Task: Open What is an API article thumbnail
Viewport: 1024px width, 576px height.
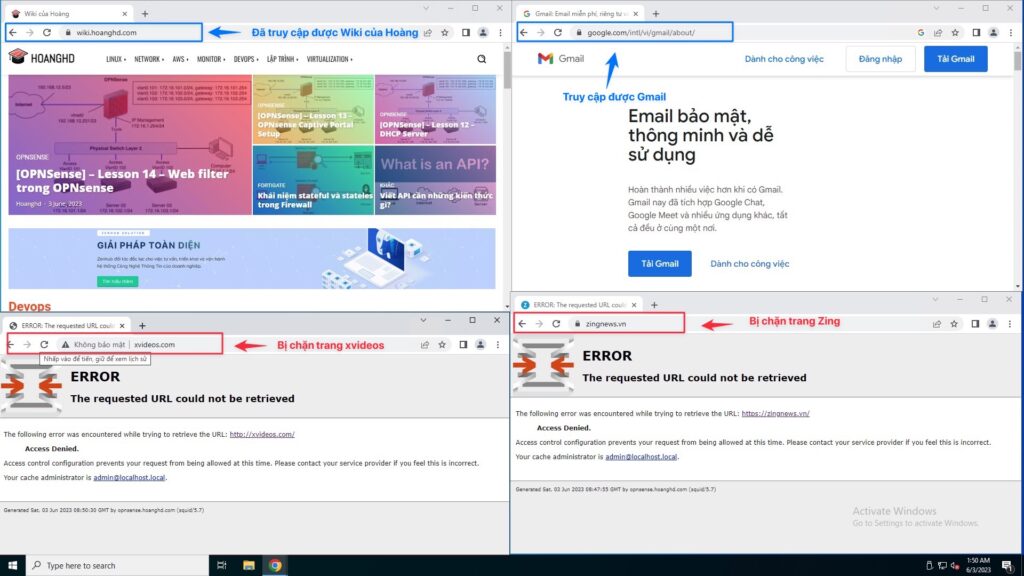Action: tap(435, 180)
